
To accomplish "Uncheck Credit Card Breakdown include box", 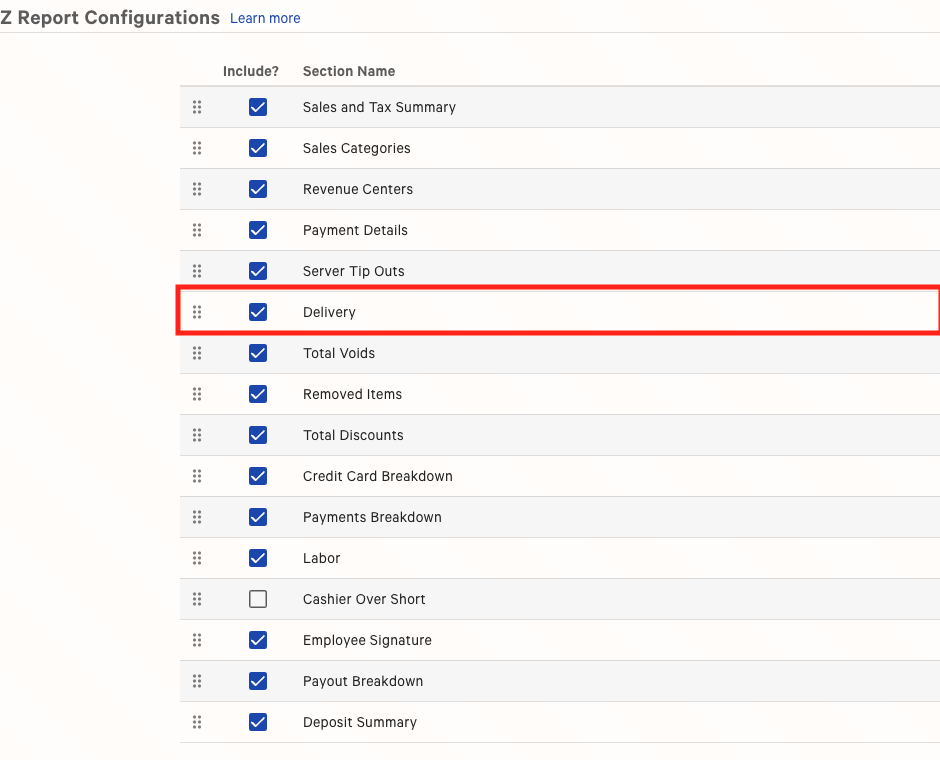I will 258,476.
